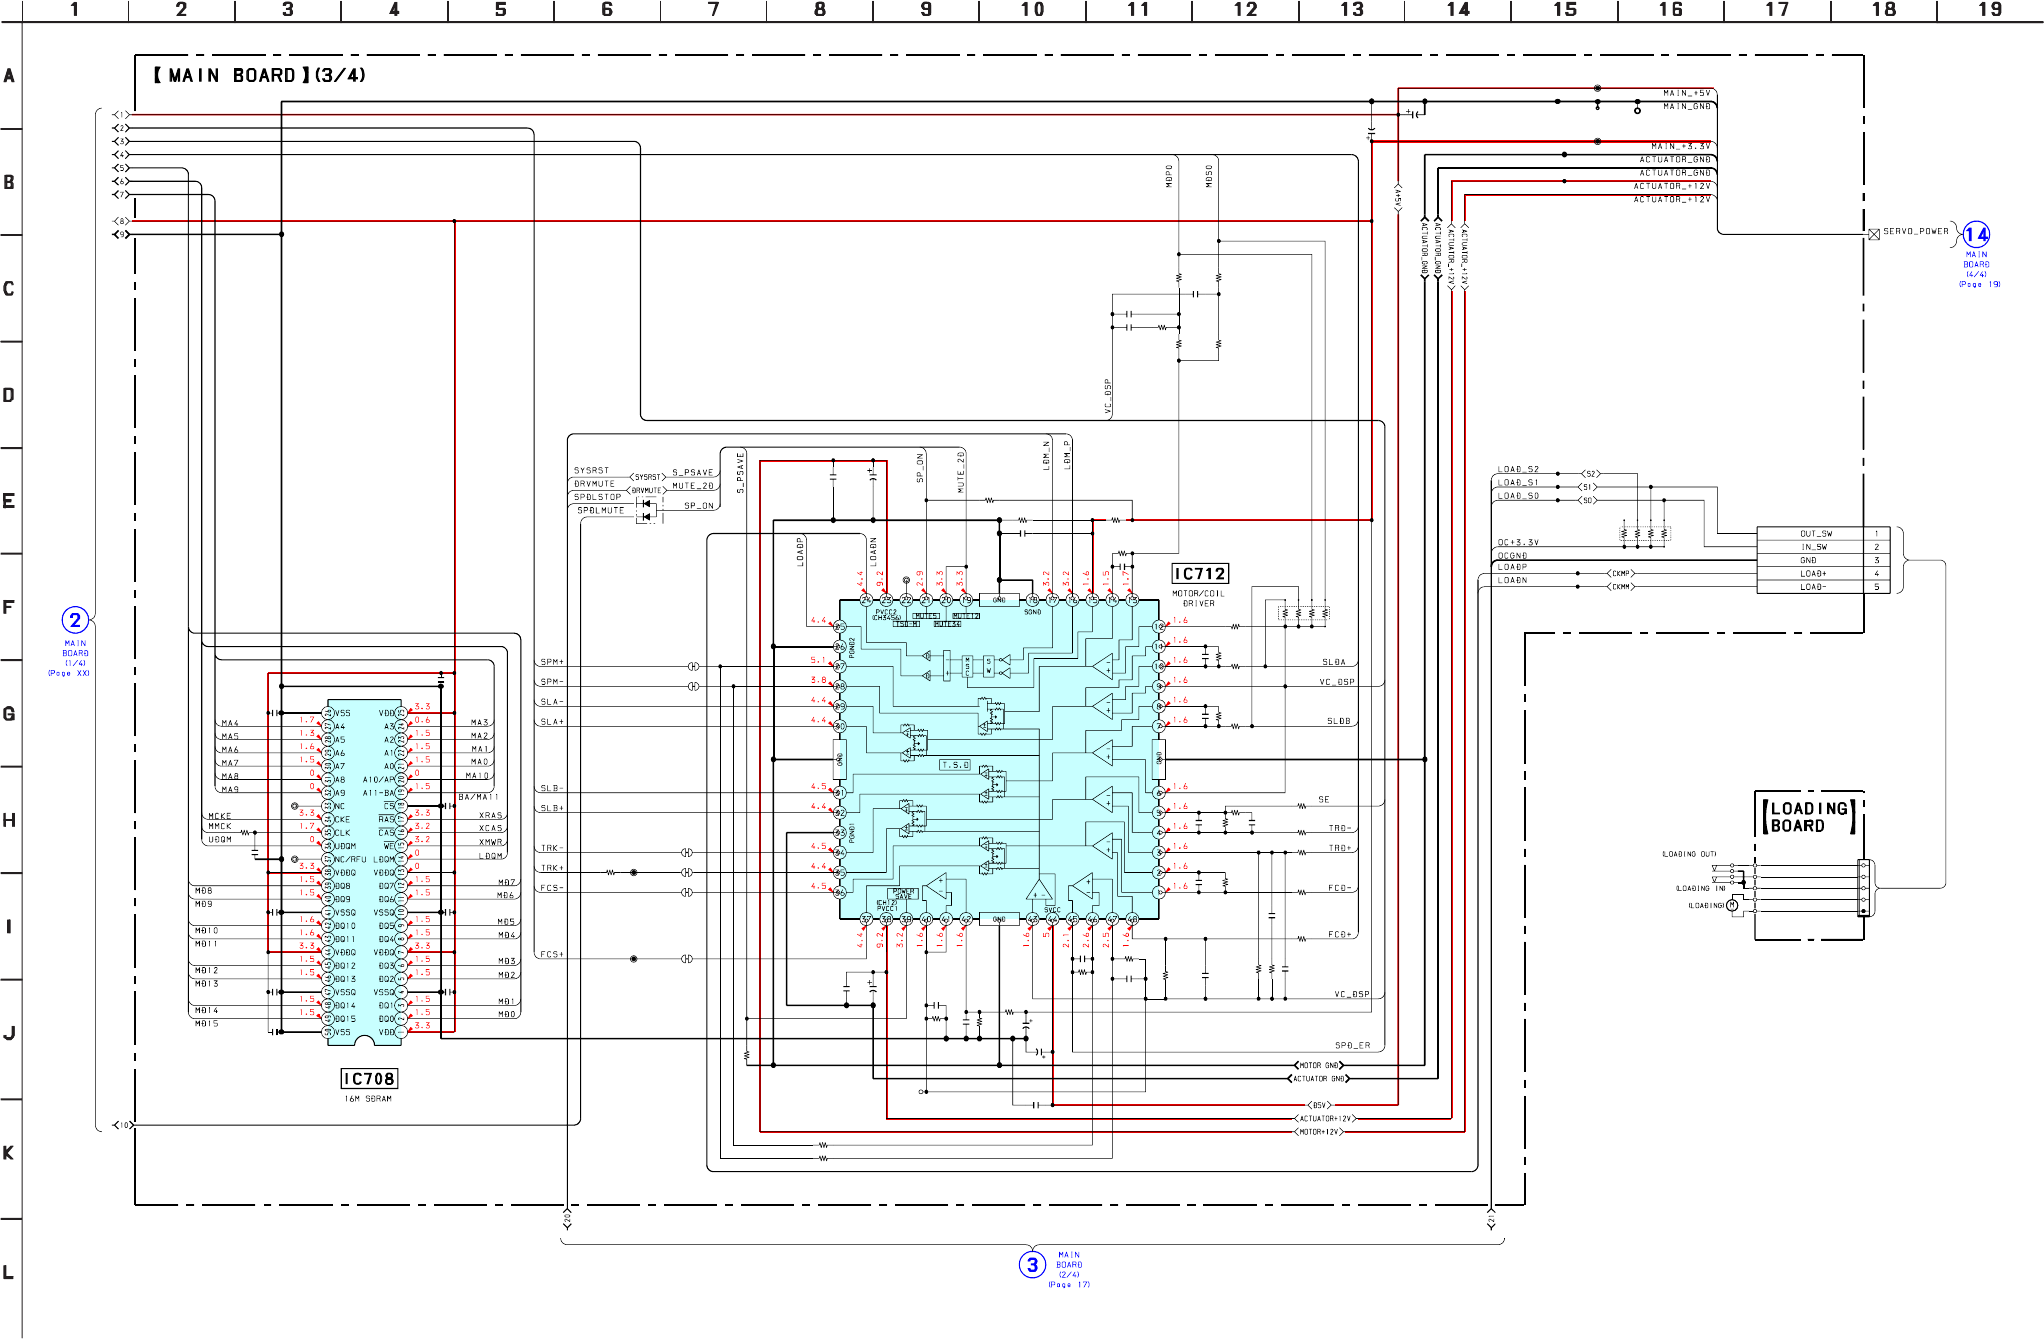Click the circled 2 main board reference

pos(75,620)
